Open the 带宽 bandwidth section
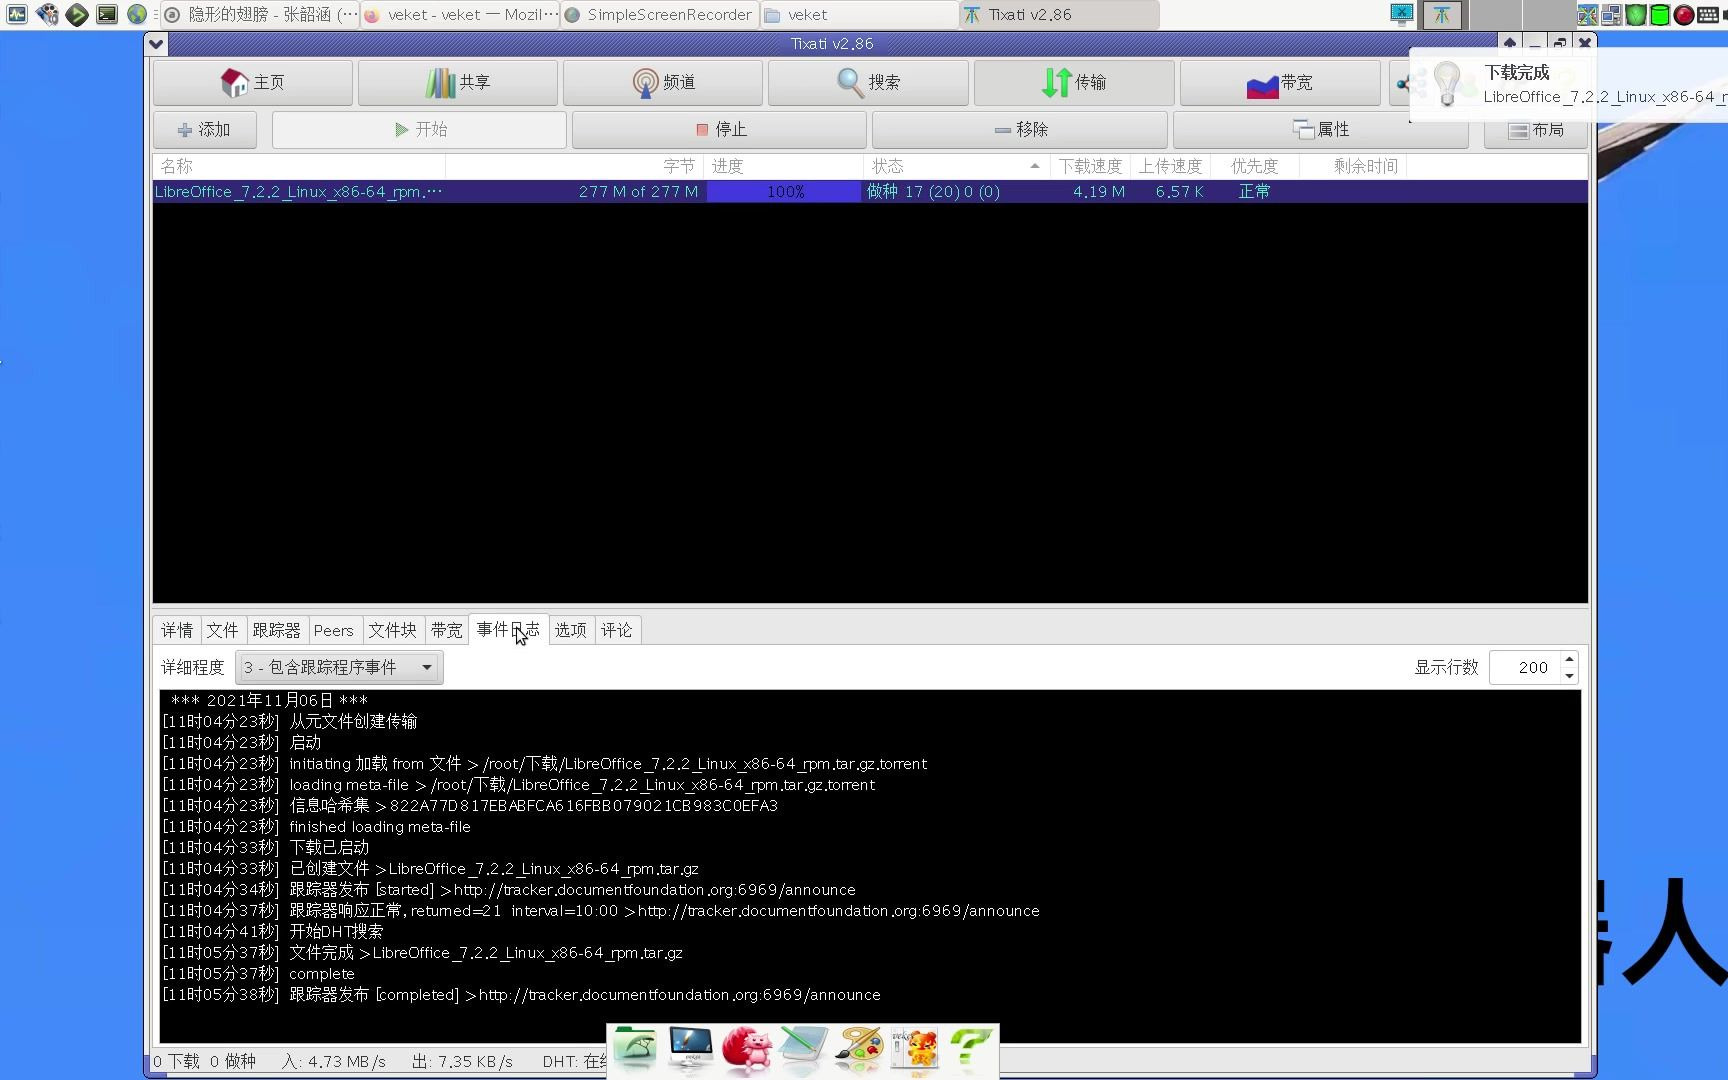 coord(1280,82)
